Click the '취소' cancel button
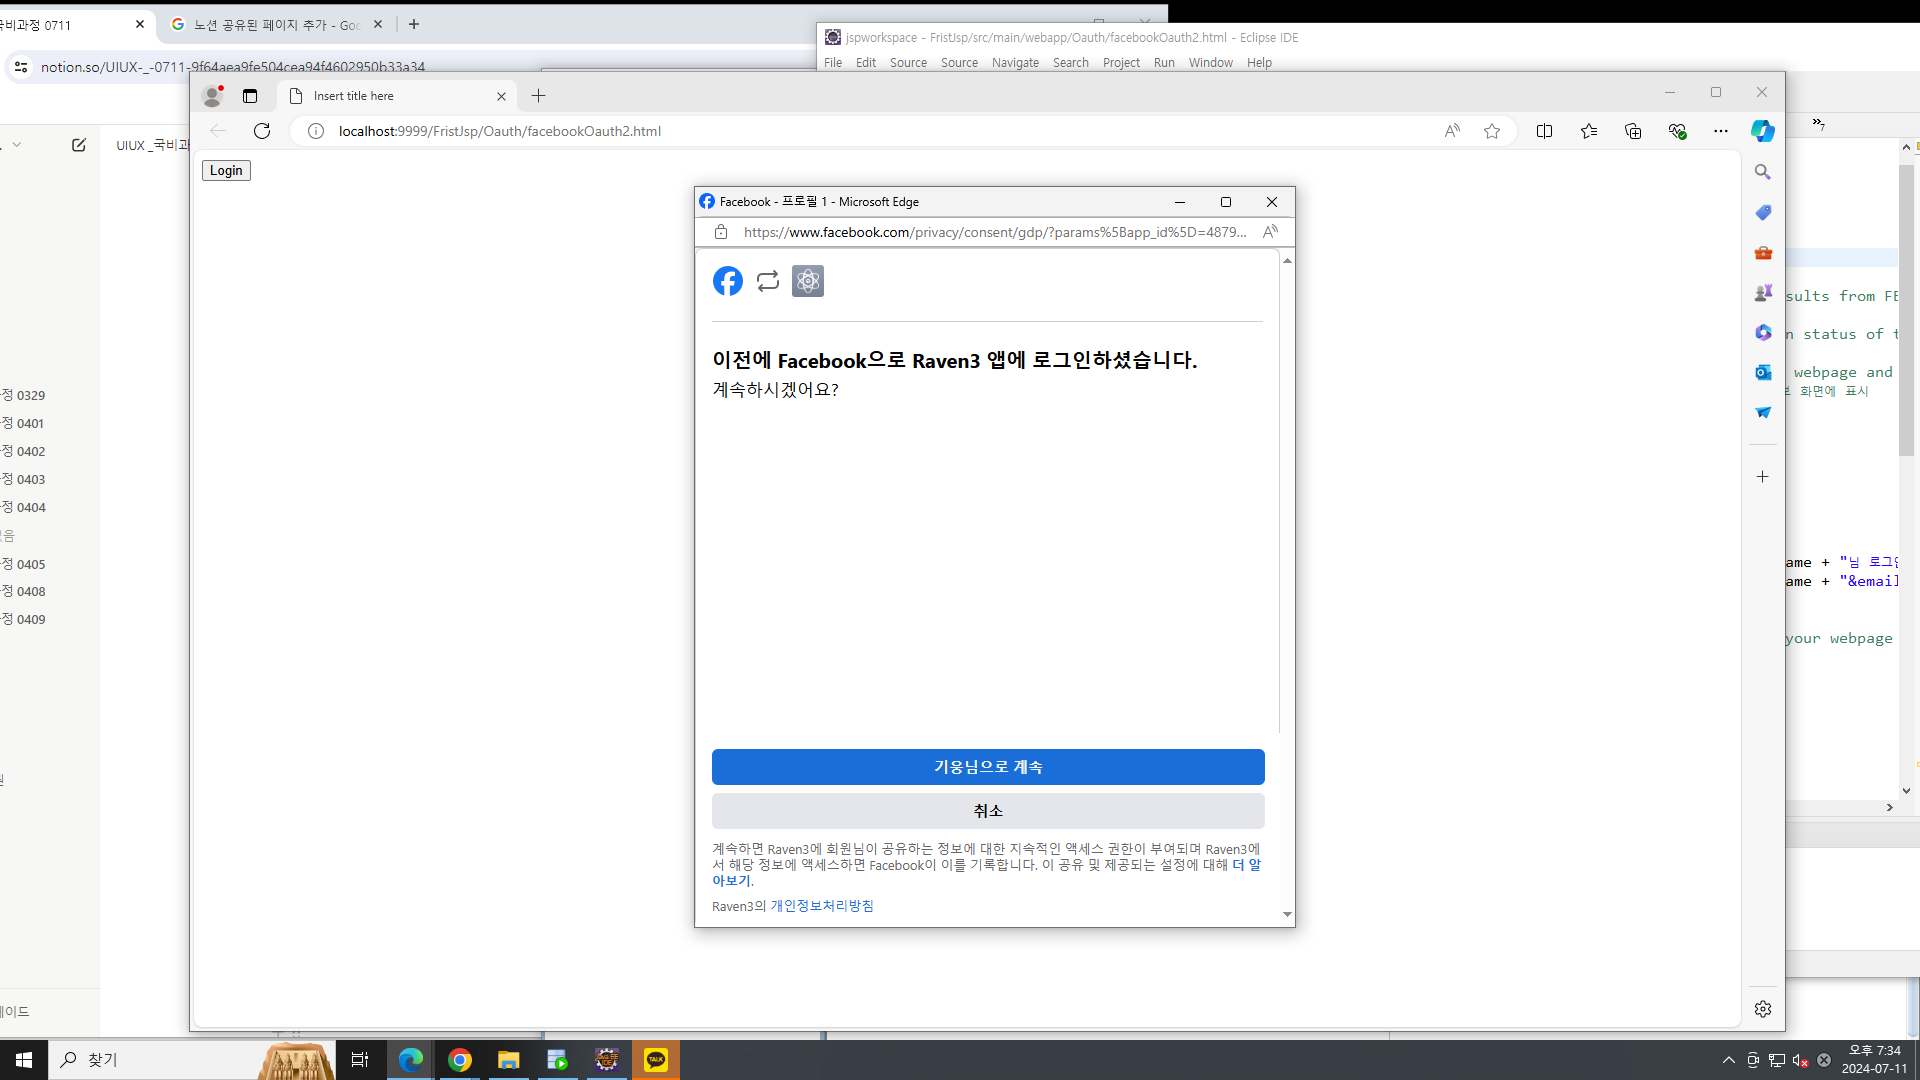 [988, 811]
